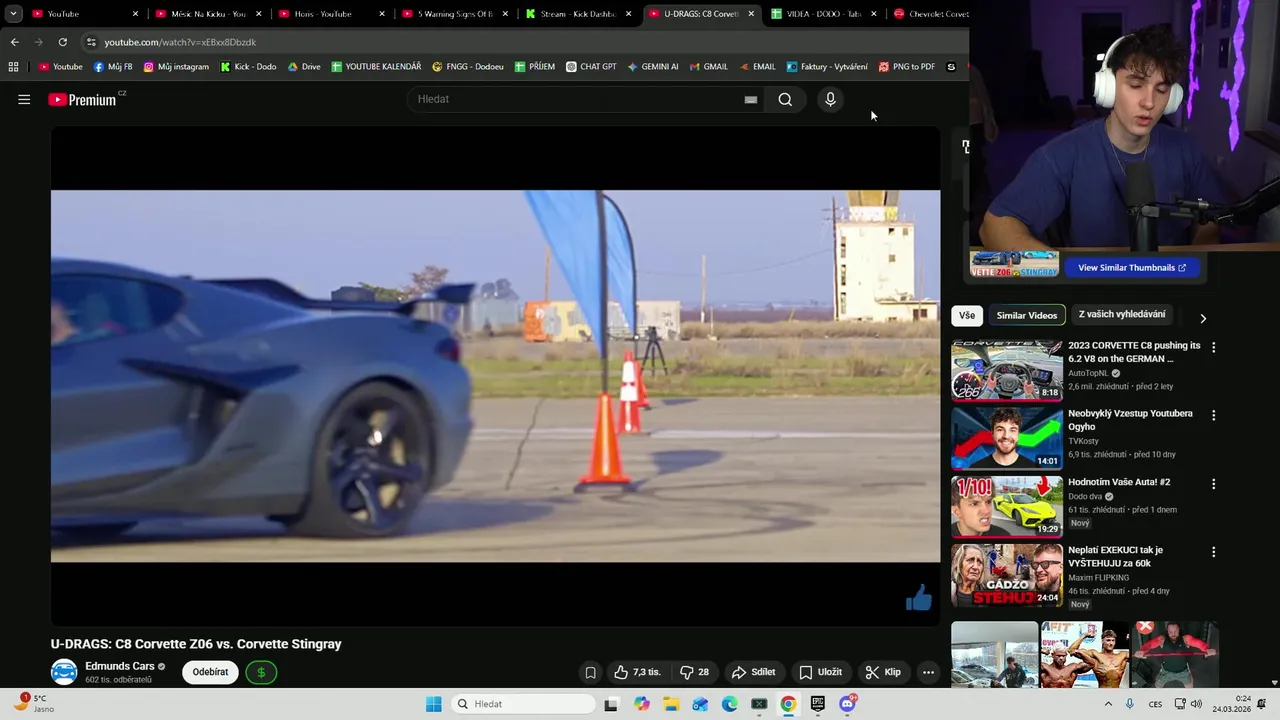Open the Můj instagram bookmark

point(176,67)
